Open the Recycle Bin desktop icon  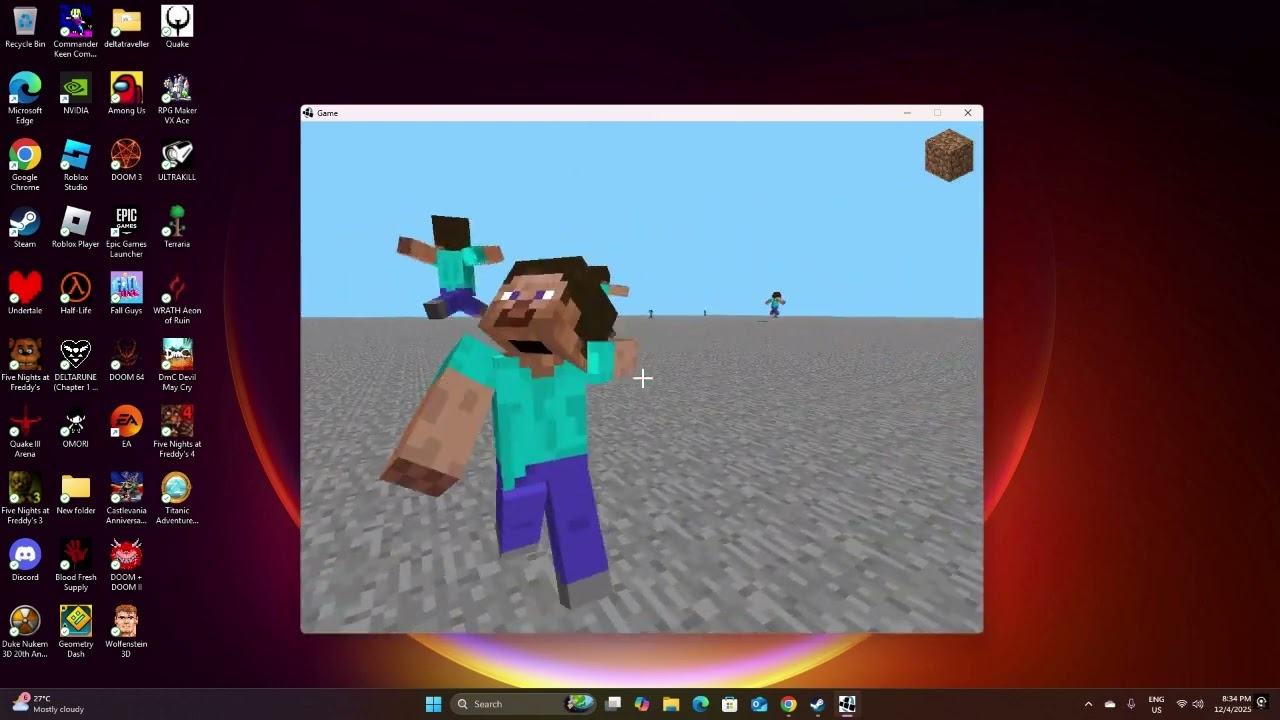[25, 28]
